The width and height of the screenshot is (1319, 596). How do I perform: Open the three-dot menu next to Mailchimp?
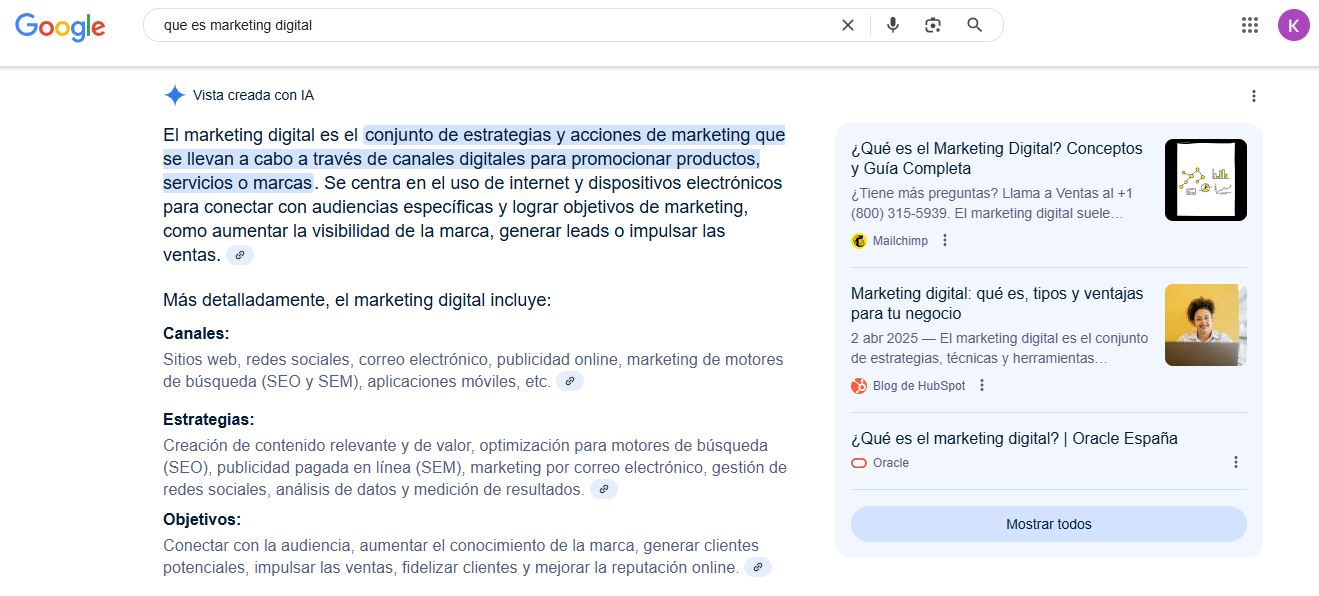(945, 240)
